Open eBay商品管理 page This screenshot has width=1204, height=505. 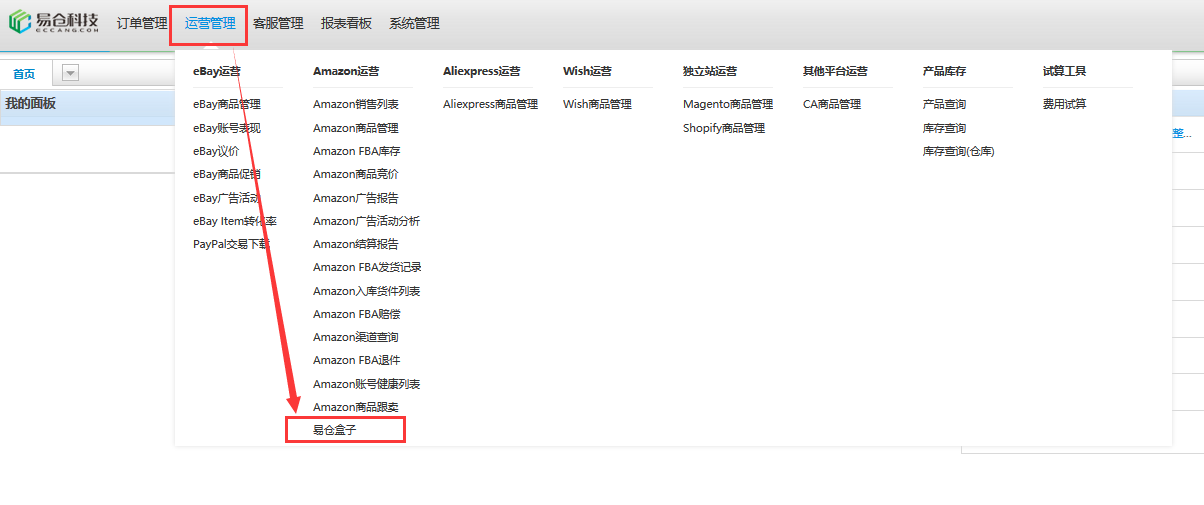click(227, 105)
